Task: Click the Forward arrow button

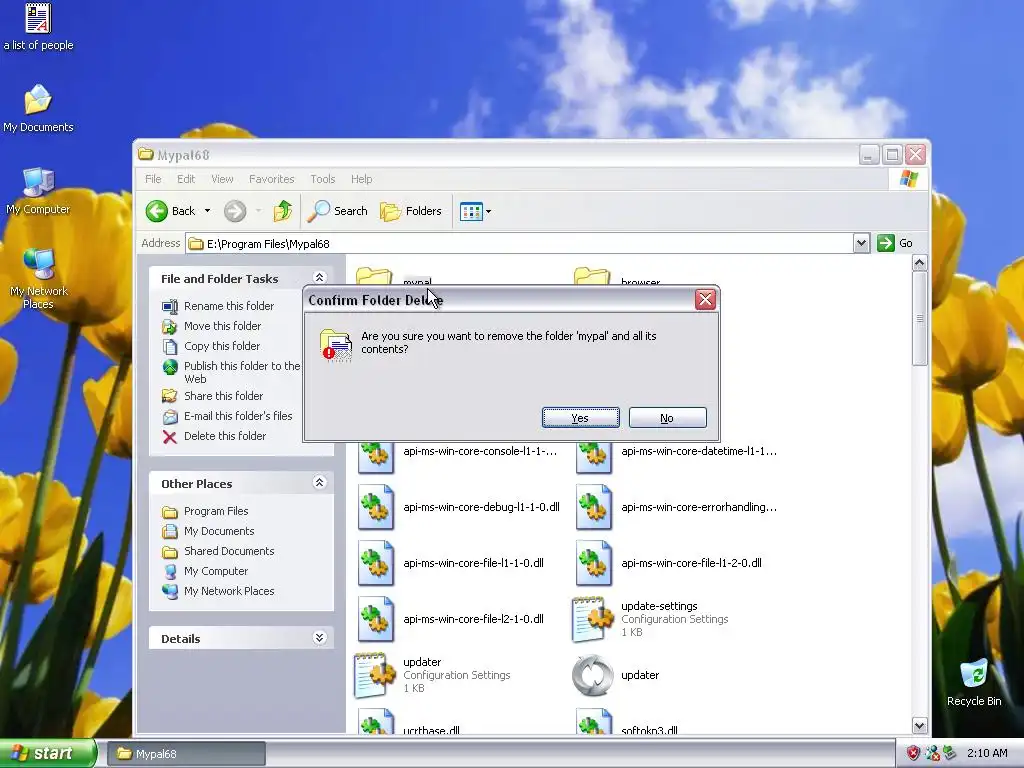Action: pyautogui.click(x=235, y=211)
